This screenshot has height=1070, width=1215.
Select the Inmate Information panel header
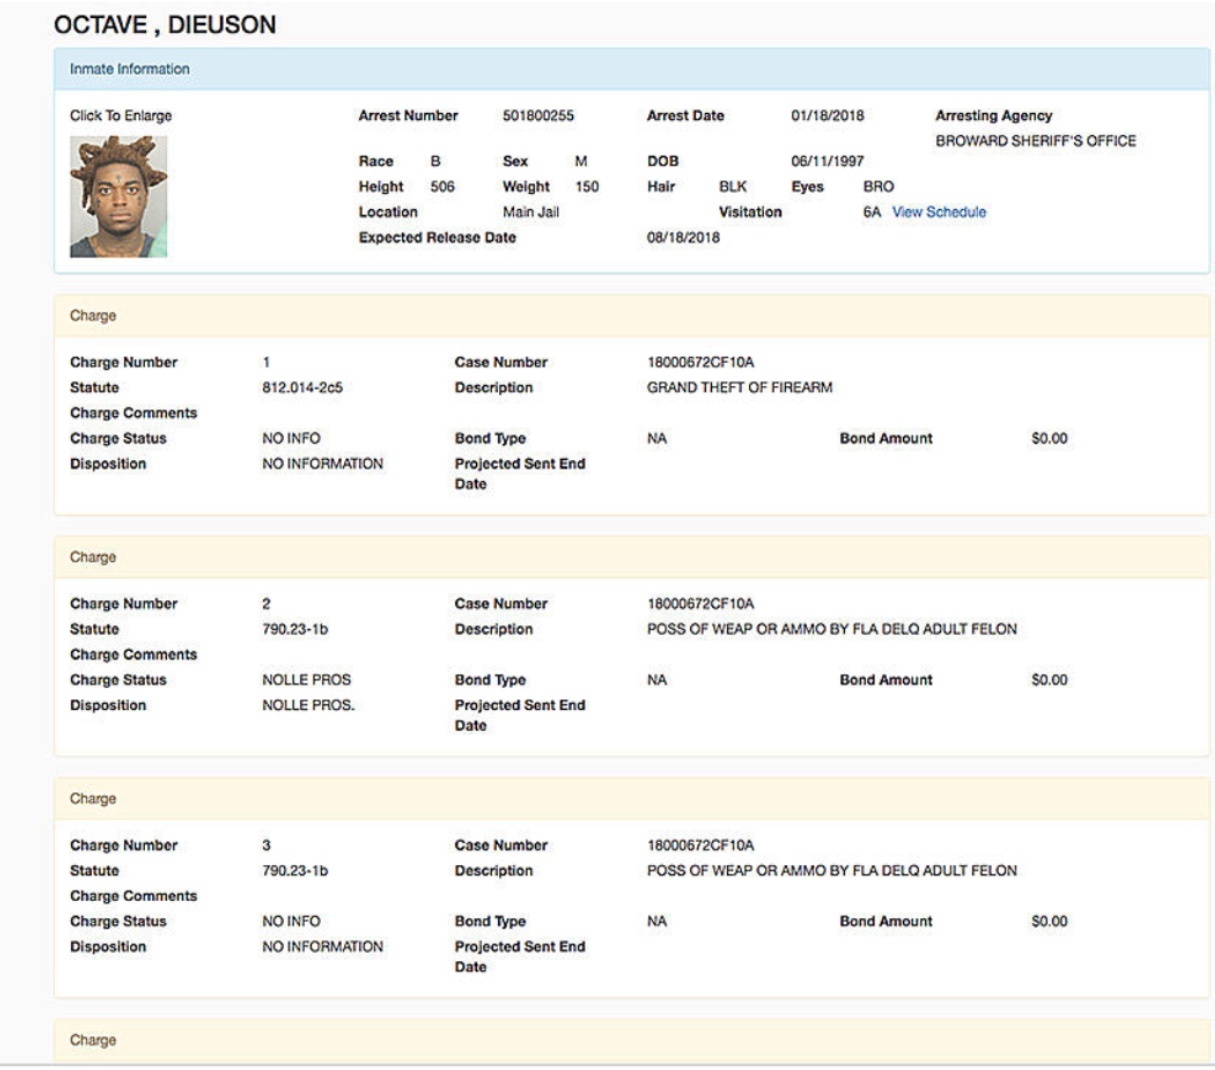pyautogui.click(x=631, y=69)
